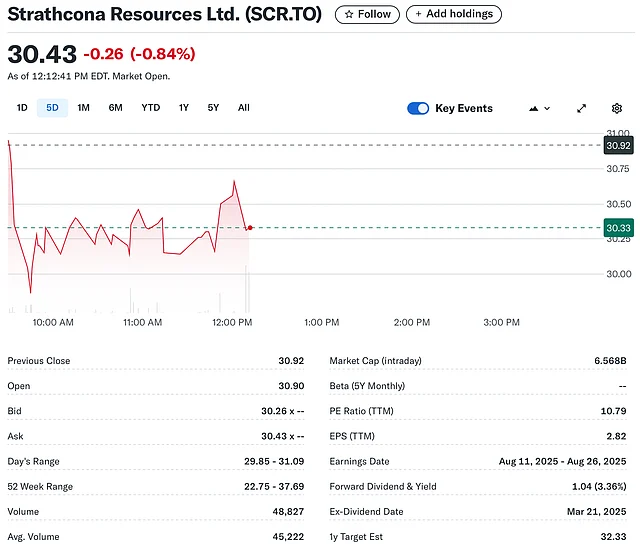Click the 1y Target Est value 32.33
640x556 pixels.
pyautogui.click(x=613, y=537)
